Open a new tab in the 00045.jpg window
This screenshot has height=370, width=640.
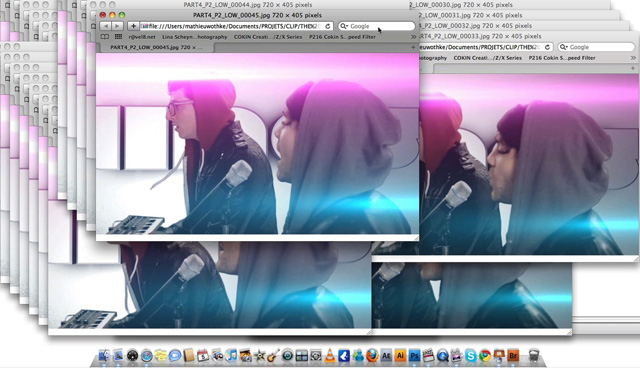coord(413,47)
